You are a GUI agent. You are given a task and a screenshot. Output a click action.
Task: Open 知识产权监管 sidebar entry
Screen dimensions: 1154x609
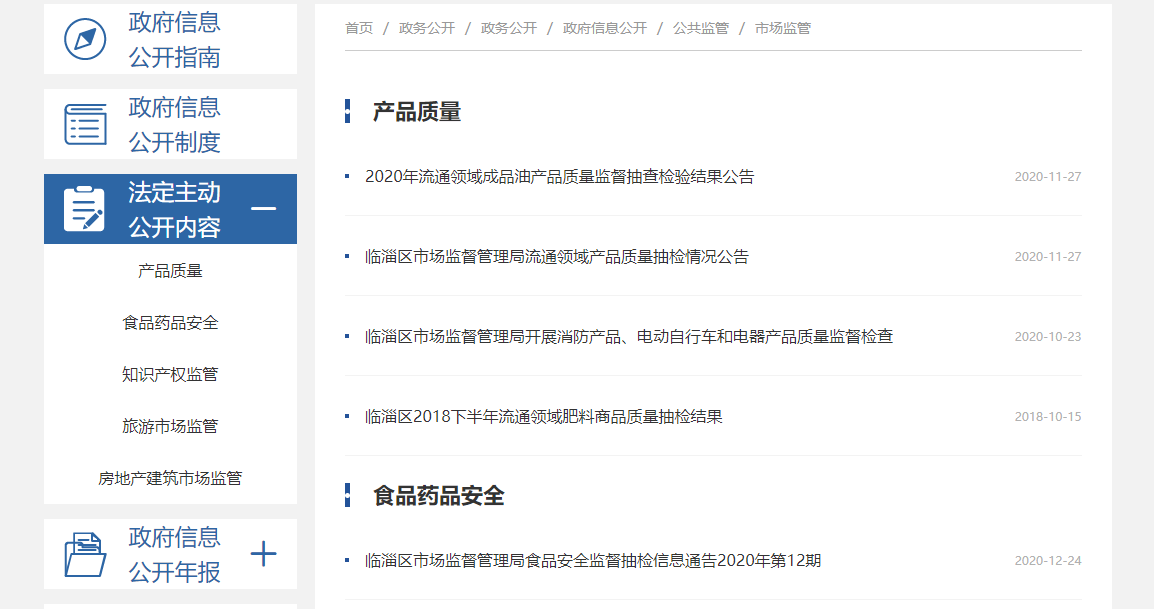[x=170, y=375]
